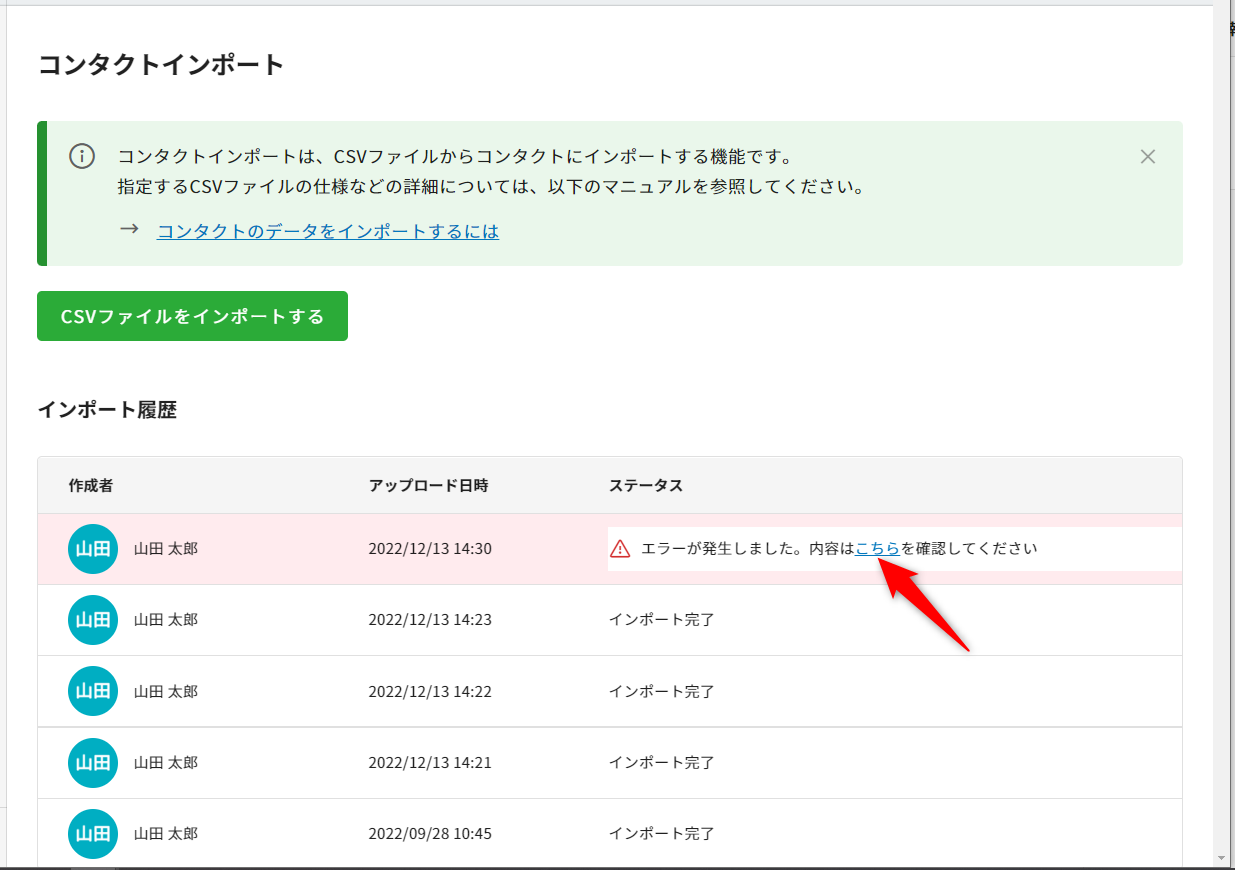Click the arrow icon before the manual link

(129, 230)
